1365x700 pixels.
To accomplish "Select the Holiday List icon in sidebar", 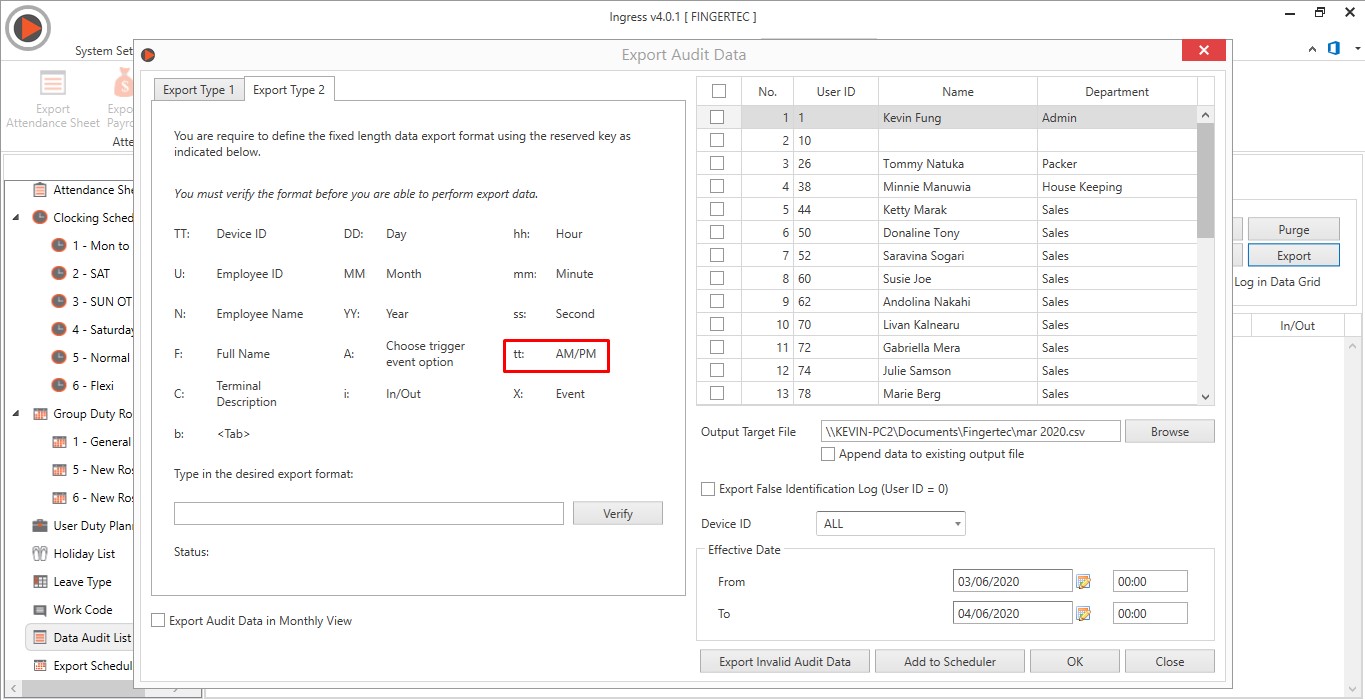I will click(40, 554).
